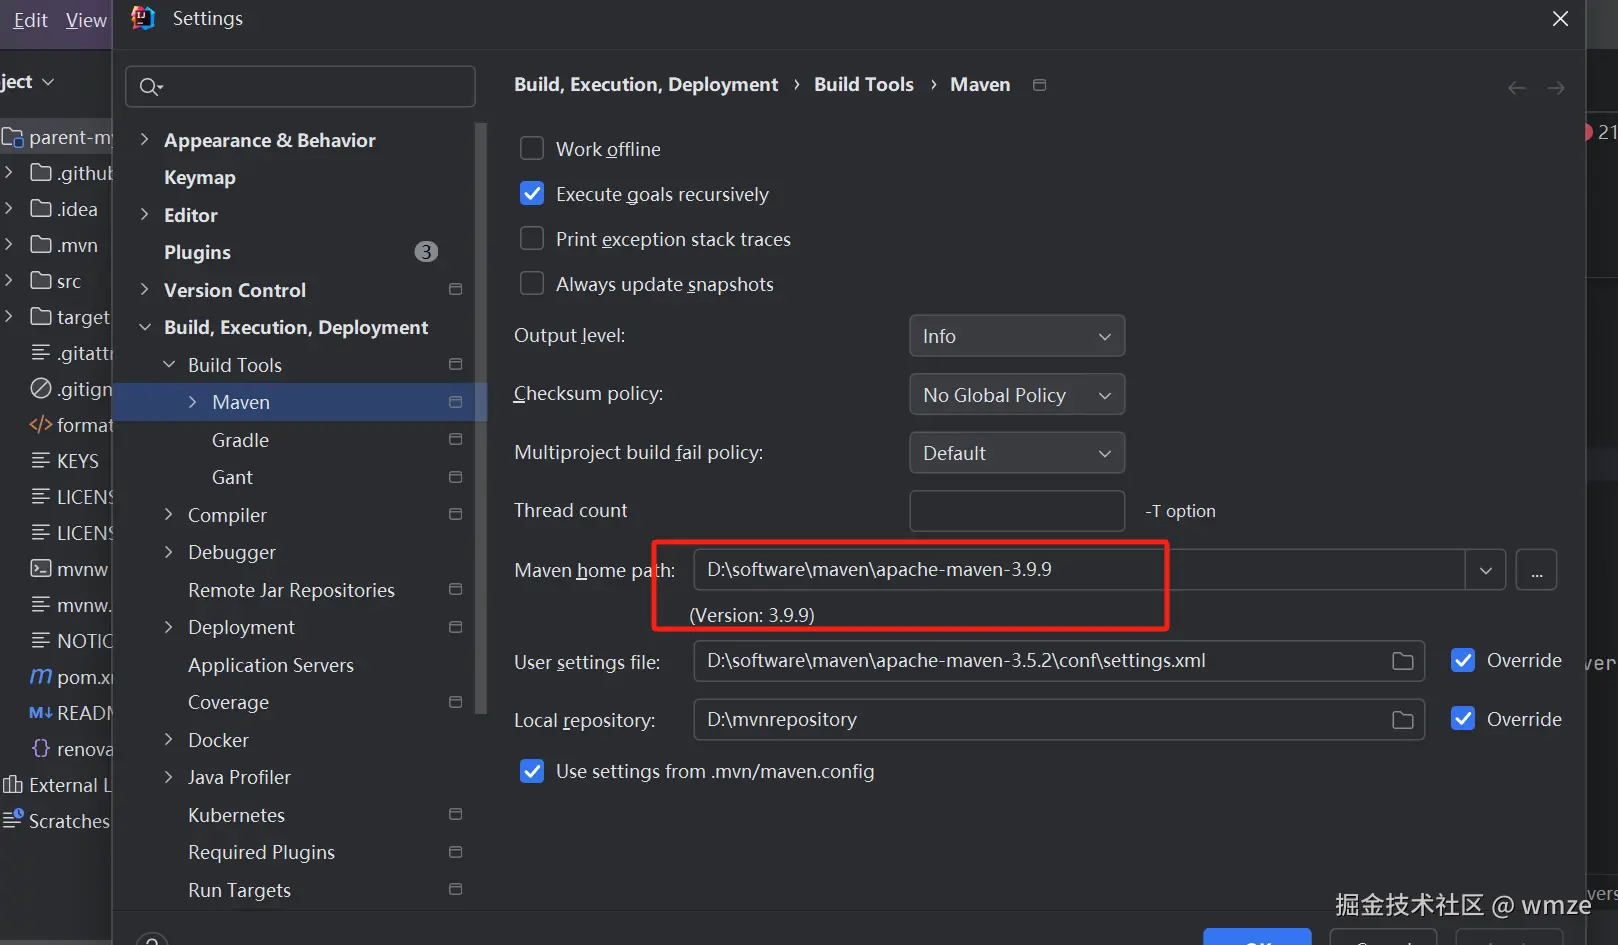This screenshot has width=1618, height=945.
Task: Click the project-level icon on Remote Jar Repositories row
Action: (456, 590)
